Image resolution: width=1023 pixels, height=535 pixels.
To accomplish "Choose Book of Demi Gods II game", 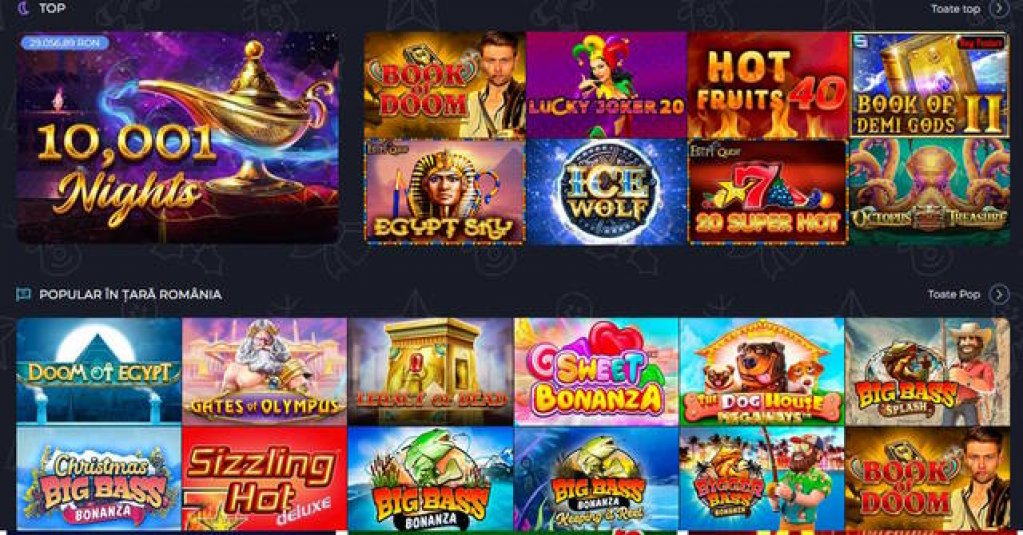I will coord(930,85).
